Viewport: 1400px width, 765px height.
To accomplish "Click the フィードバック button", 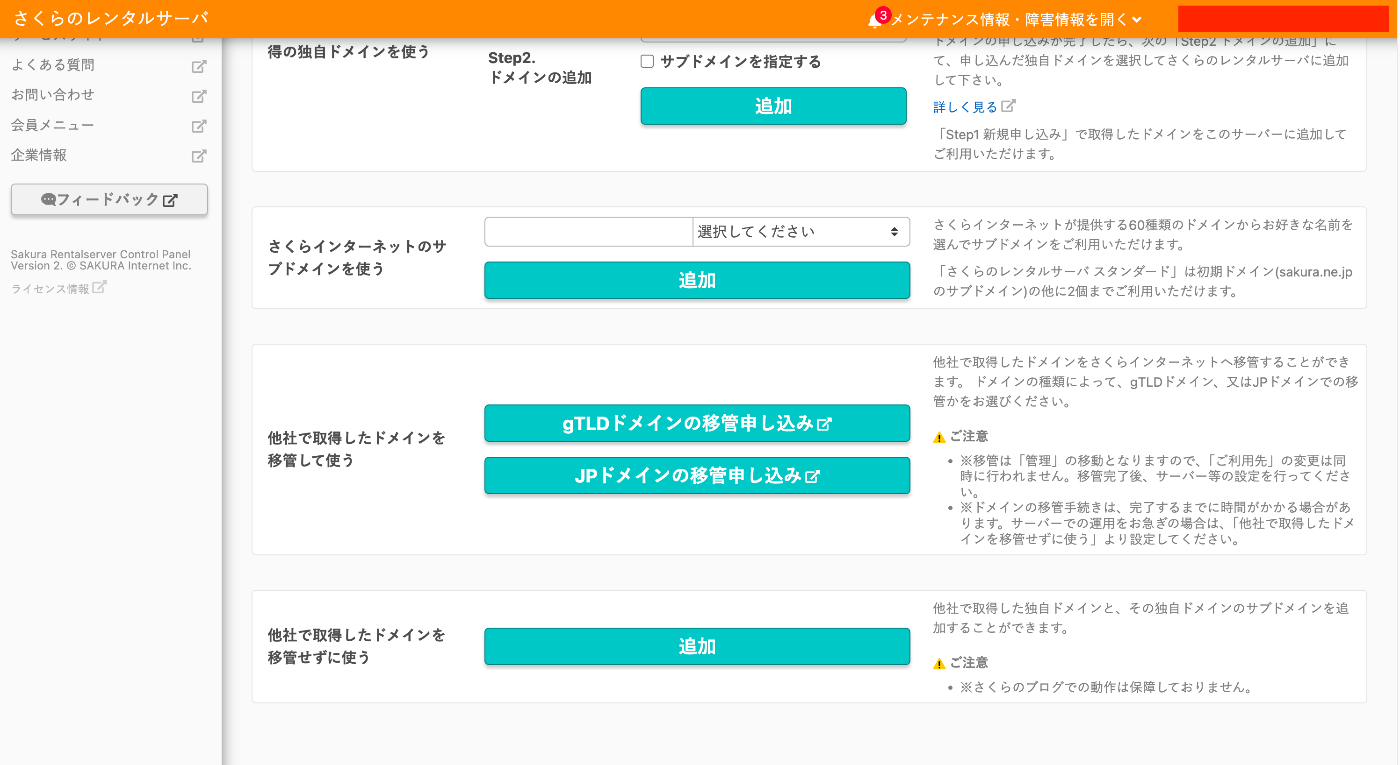I will (x=108, y=199).
